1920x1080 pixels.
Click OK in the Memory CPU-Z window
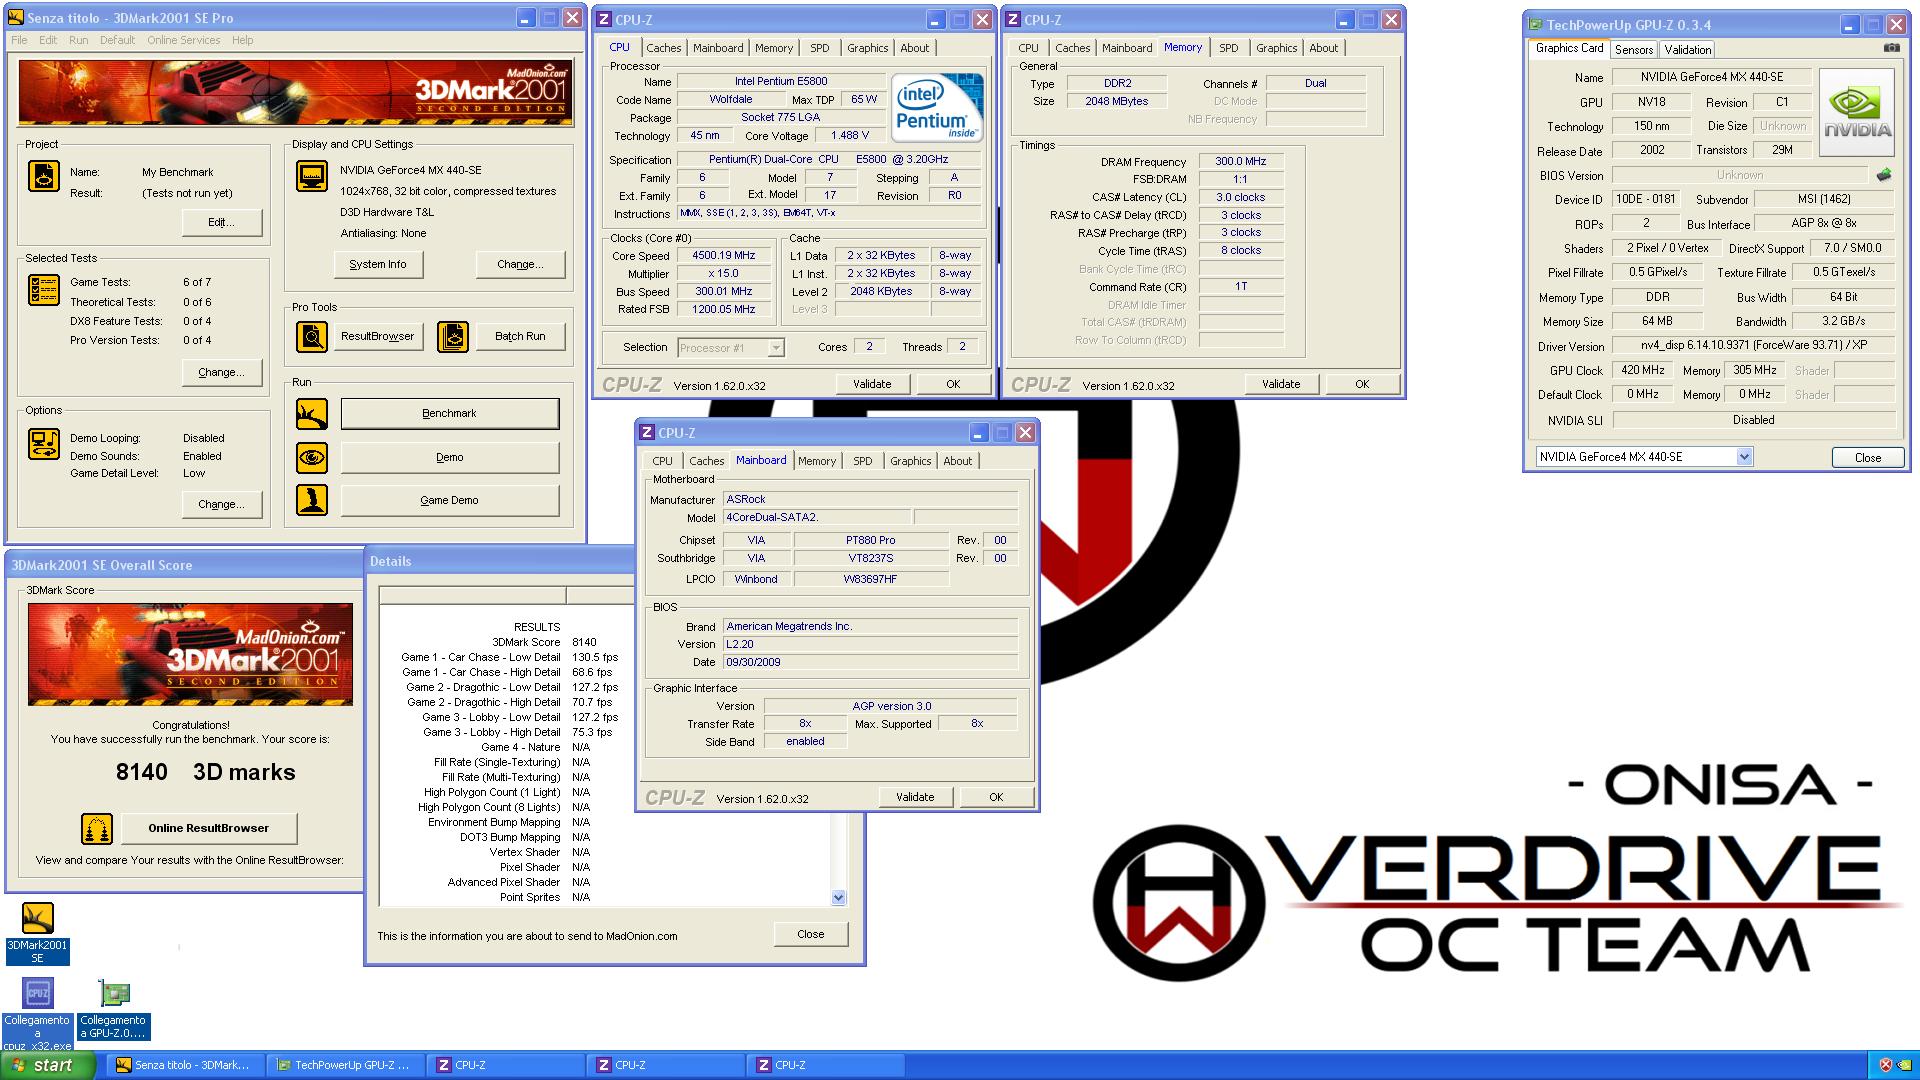(1362, 385)
